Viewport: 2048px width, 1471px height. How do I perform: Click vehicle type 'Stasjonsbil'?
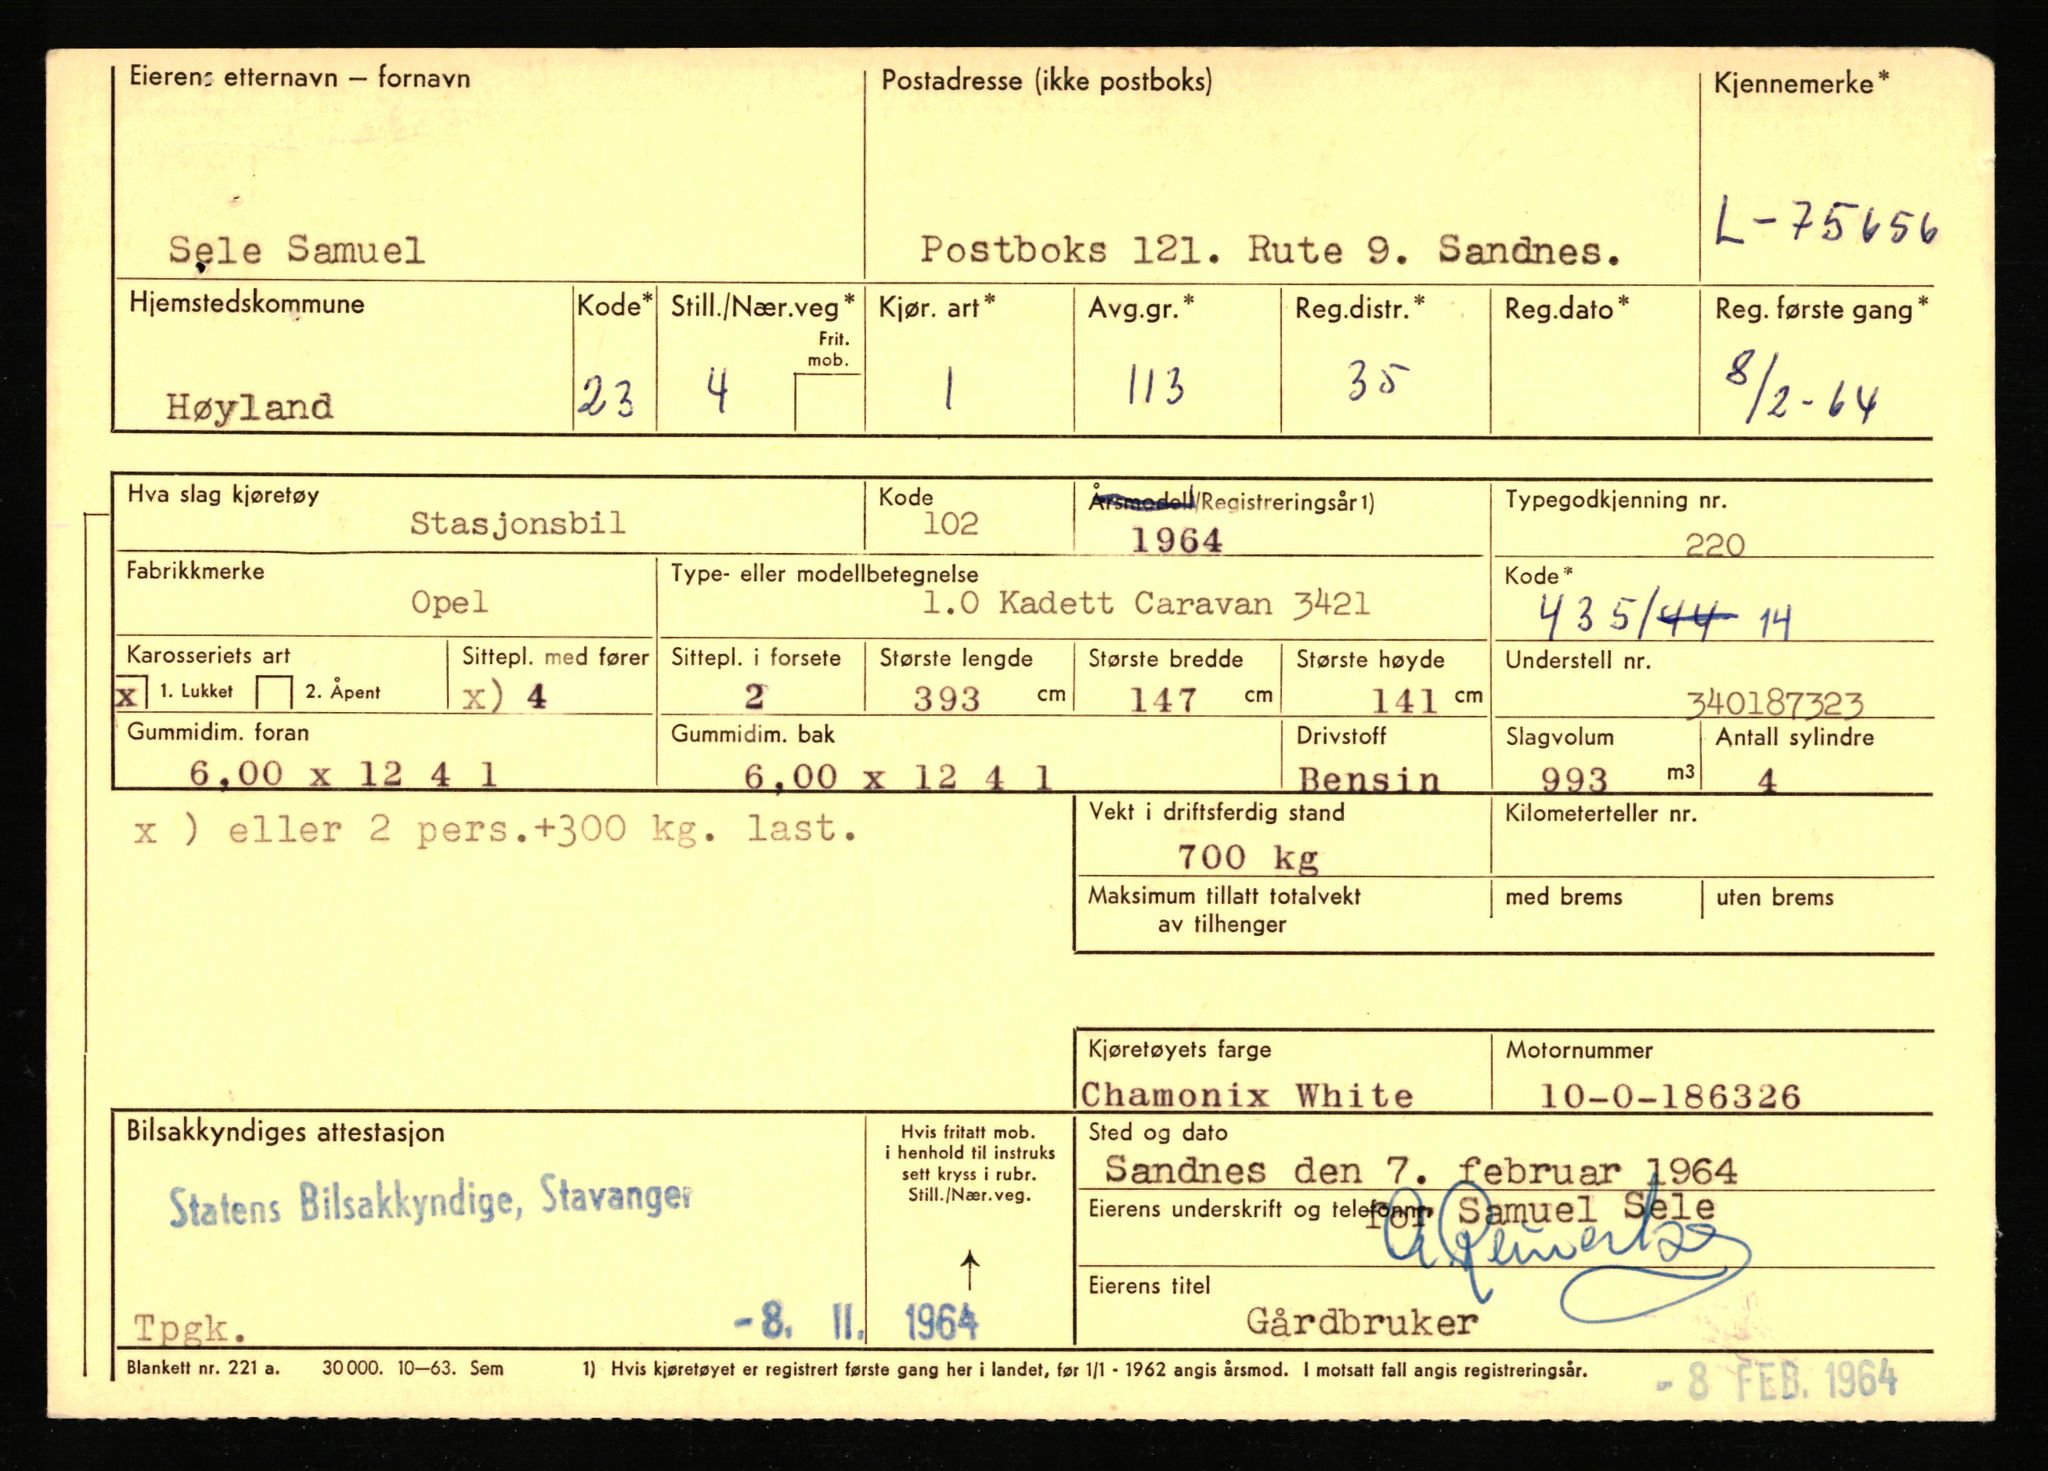coord(518,523)
